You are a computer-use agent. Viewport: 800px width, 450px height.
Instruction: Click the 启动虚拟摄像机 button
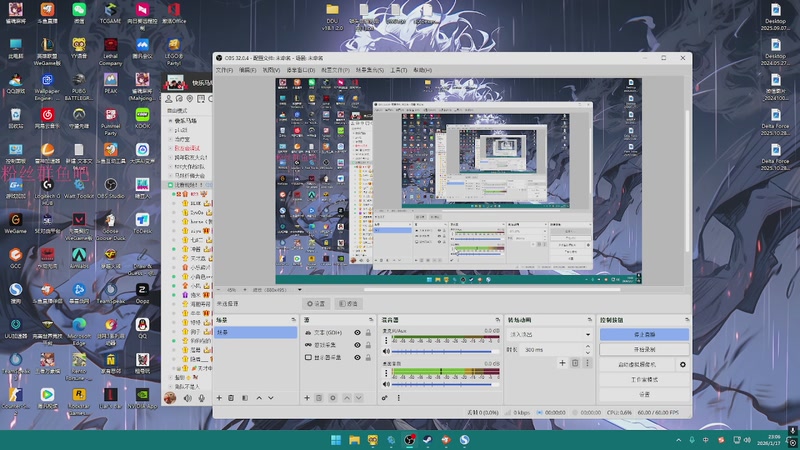pos(637,365)
